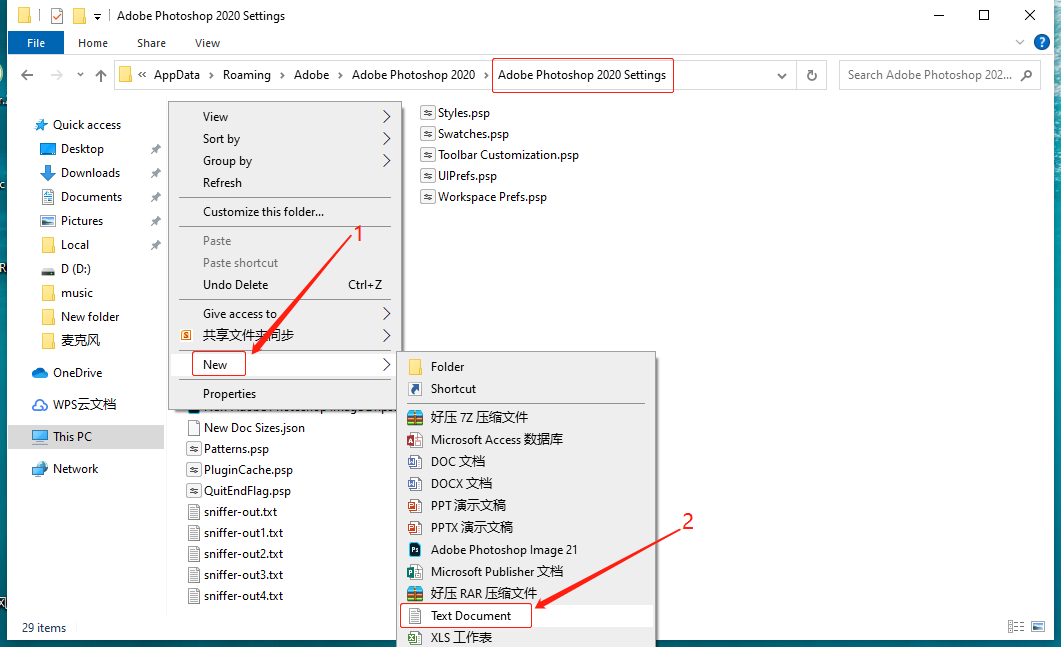Screen dimensions: 1061x647
Task: Click the XLS worksheet icon
Action: [415, 638]
